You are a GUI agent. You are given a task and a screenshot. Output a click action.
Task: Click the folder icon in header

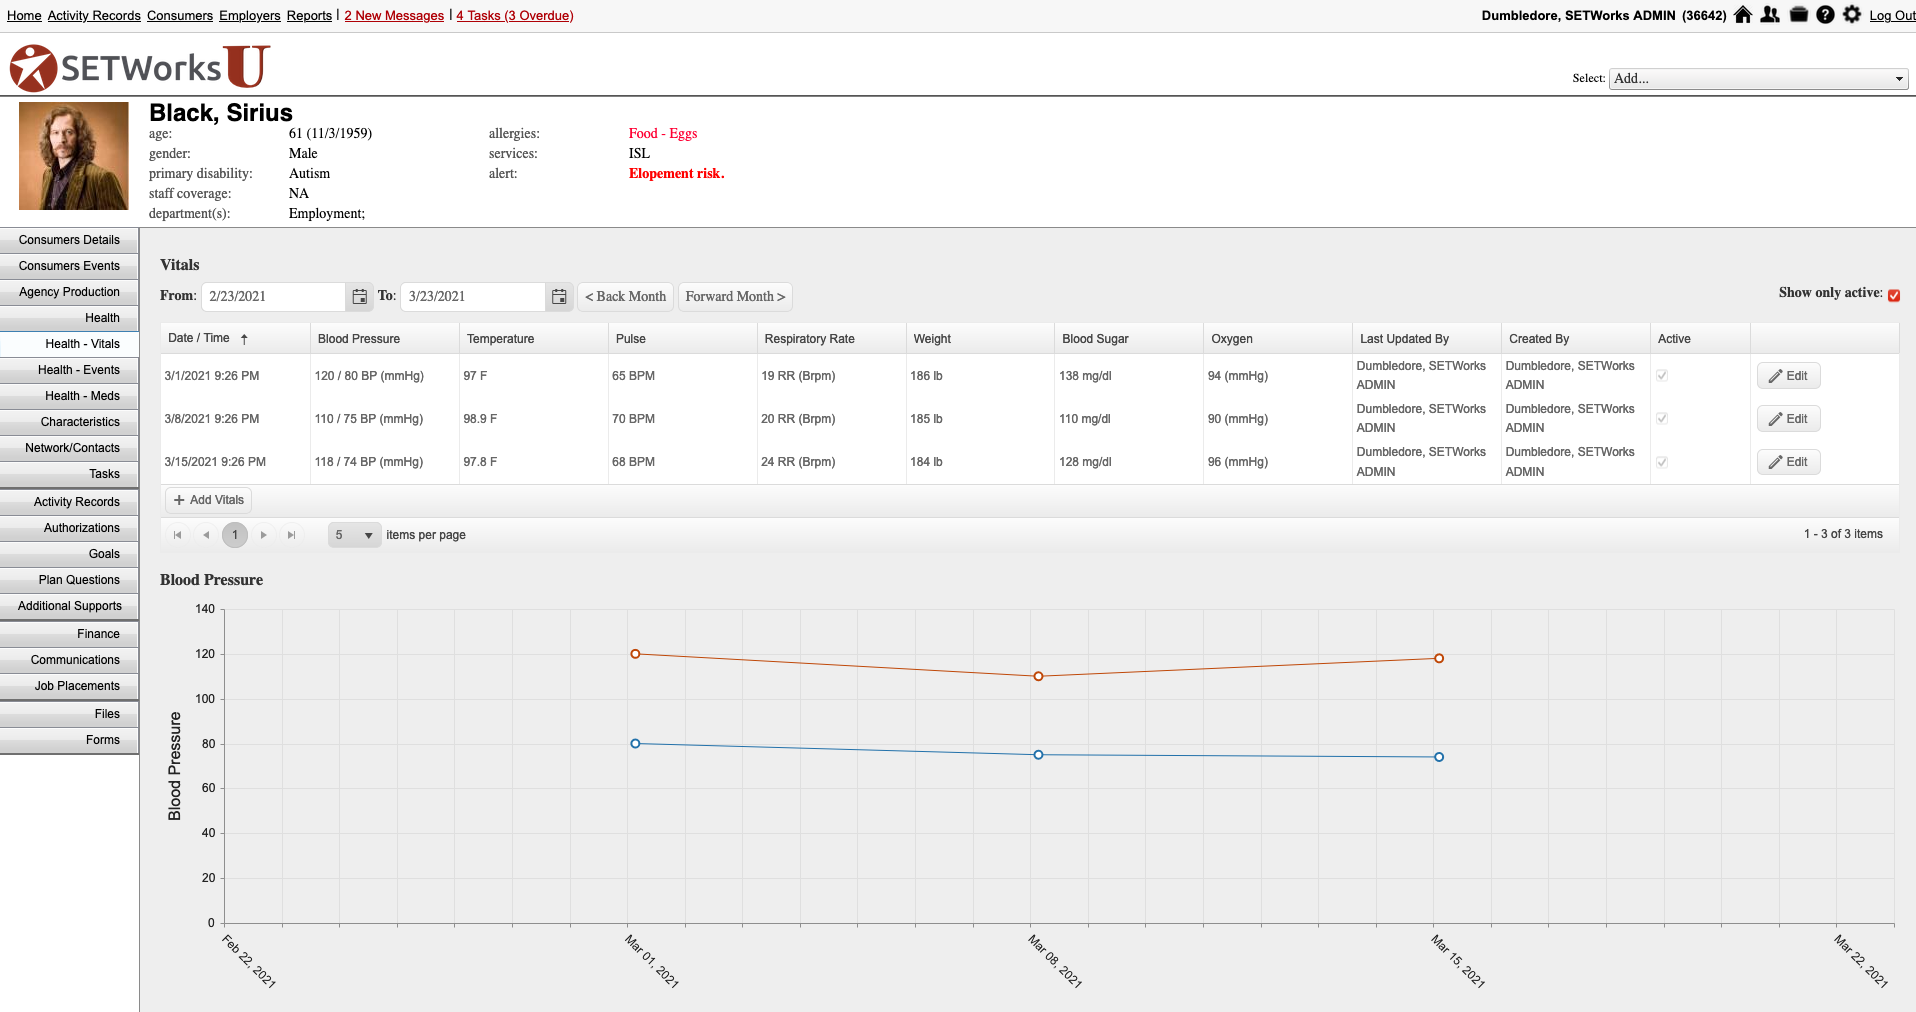click(1798, 15)
